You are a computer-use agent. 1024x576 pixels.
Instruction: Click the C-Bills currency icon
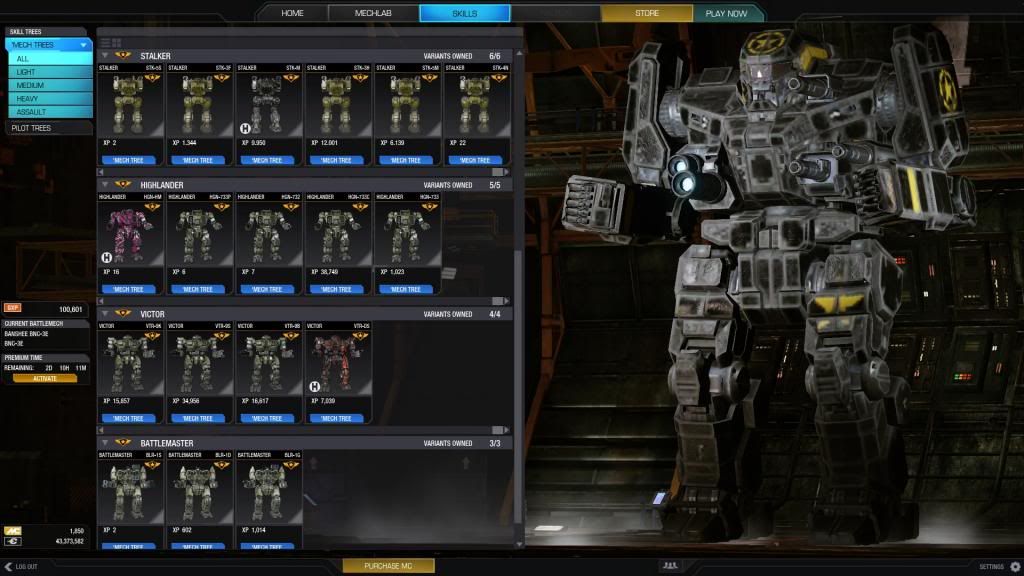(x=12, y=541)
